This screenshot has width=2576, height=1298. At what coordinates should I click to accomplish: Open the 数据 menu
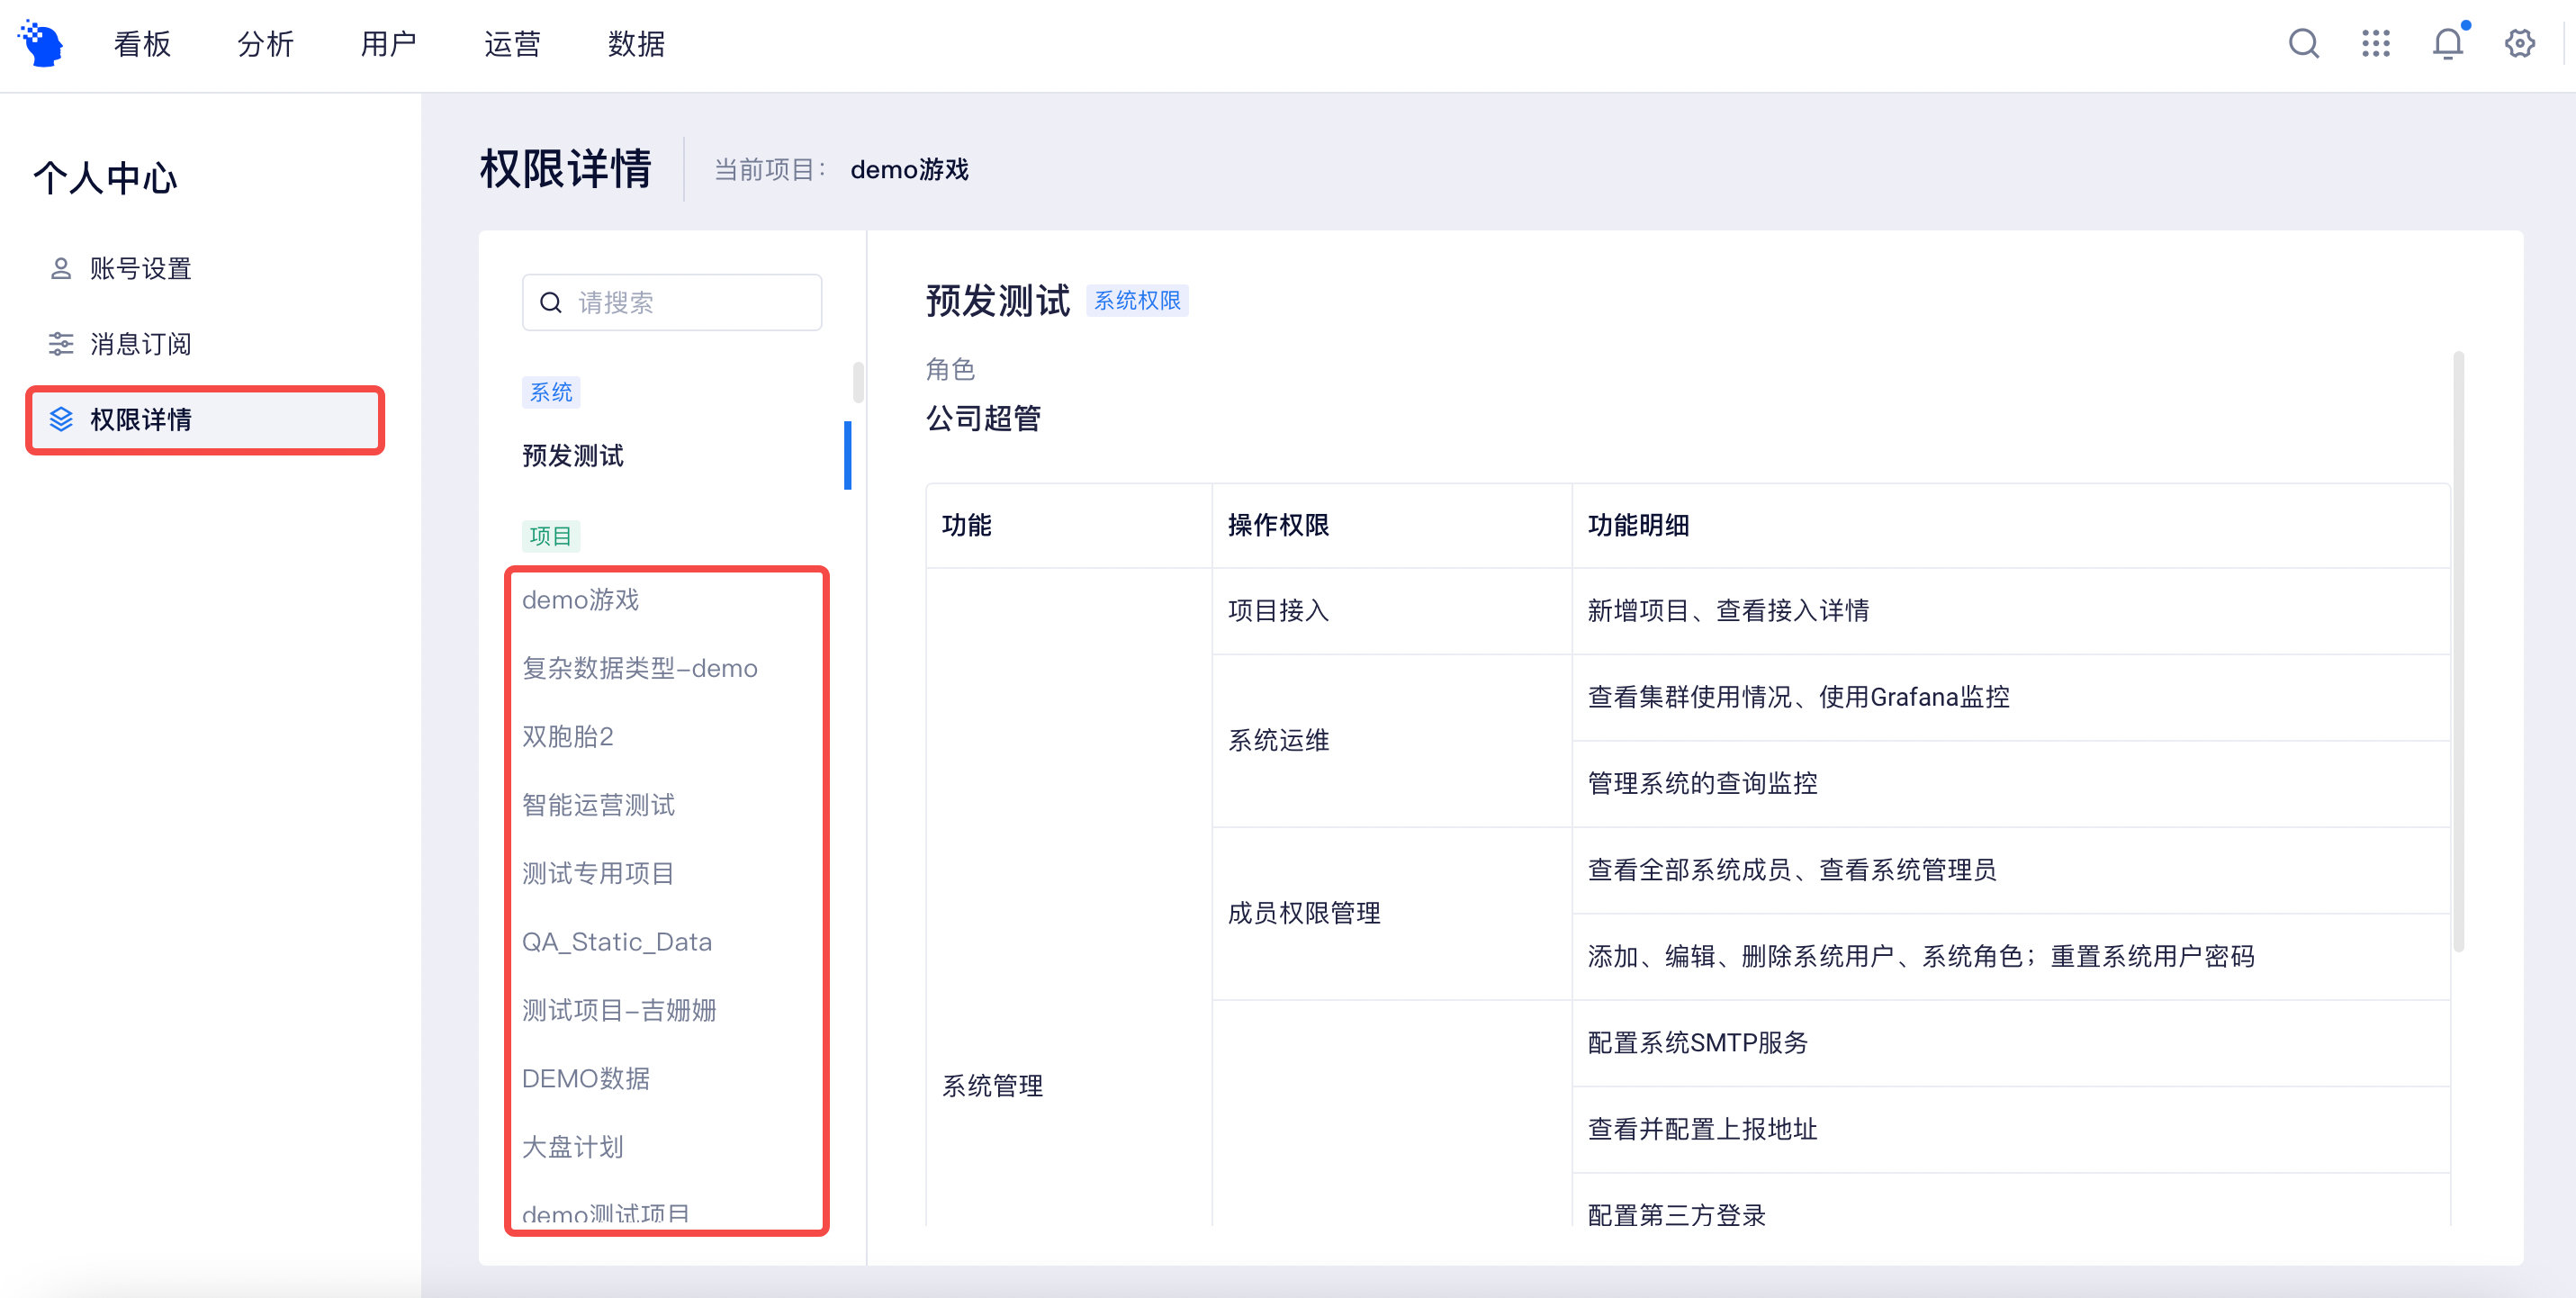click(636, 44)
